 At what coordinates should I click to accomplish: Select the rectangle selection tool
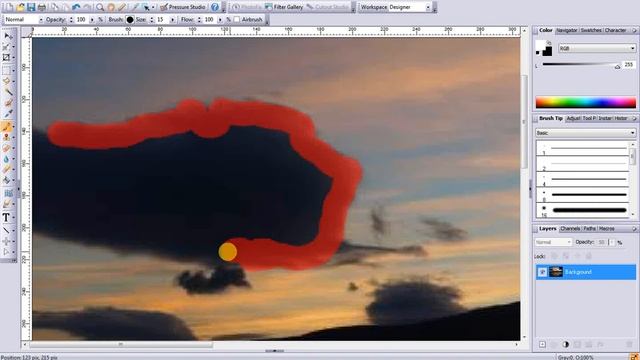tap(7, 71)
